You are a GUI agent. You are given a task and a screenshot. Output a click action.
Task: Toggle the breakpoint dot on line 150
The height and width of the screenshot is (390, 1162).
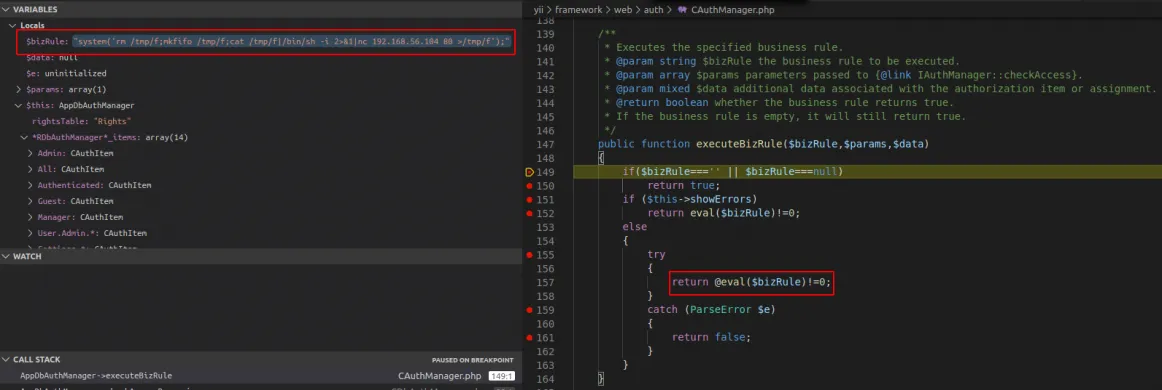tap(529, 185)
